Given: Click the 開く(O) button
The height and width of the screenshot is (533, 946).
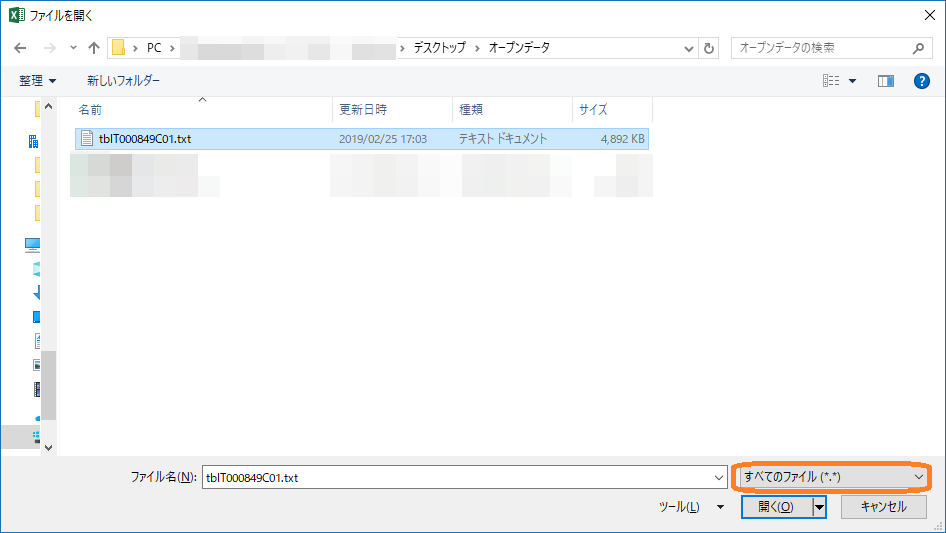Looking at the screenshot, I should point(776,507).
